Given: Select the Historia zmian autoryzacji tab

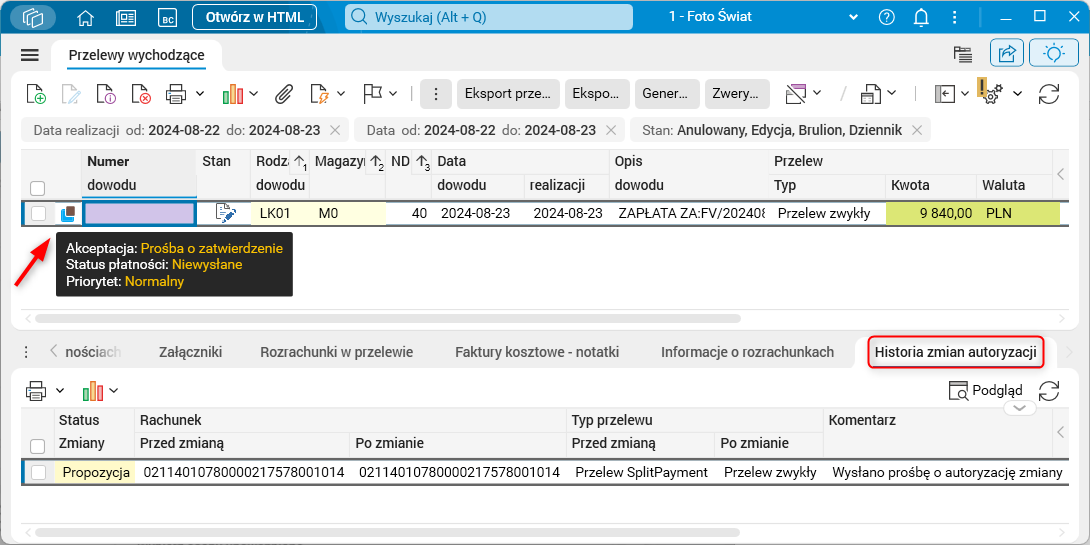Looking at the screenshot, I should point(956,352).
